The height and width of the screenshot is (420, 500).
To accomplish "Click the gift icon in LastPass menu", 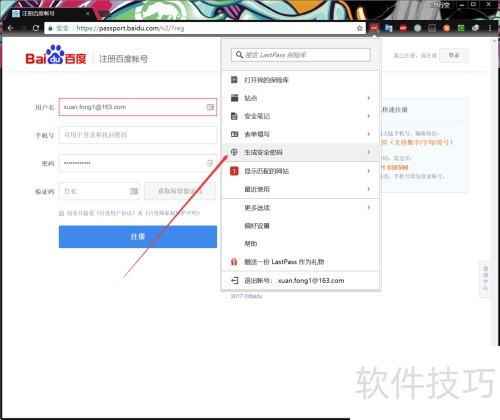I will 234,262.
